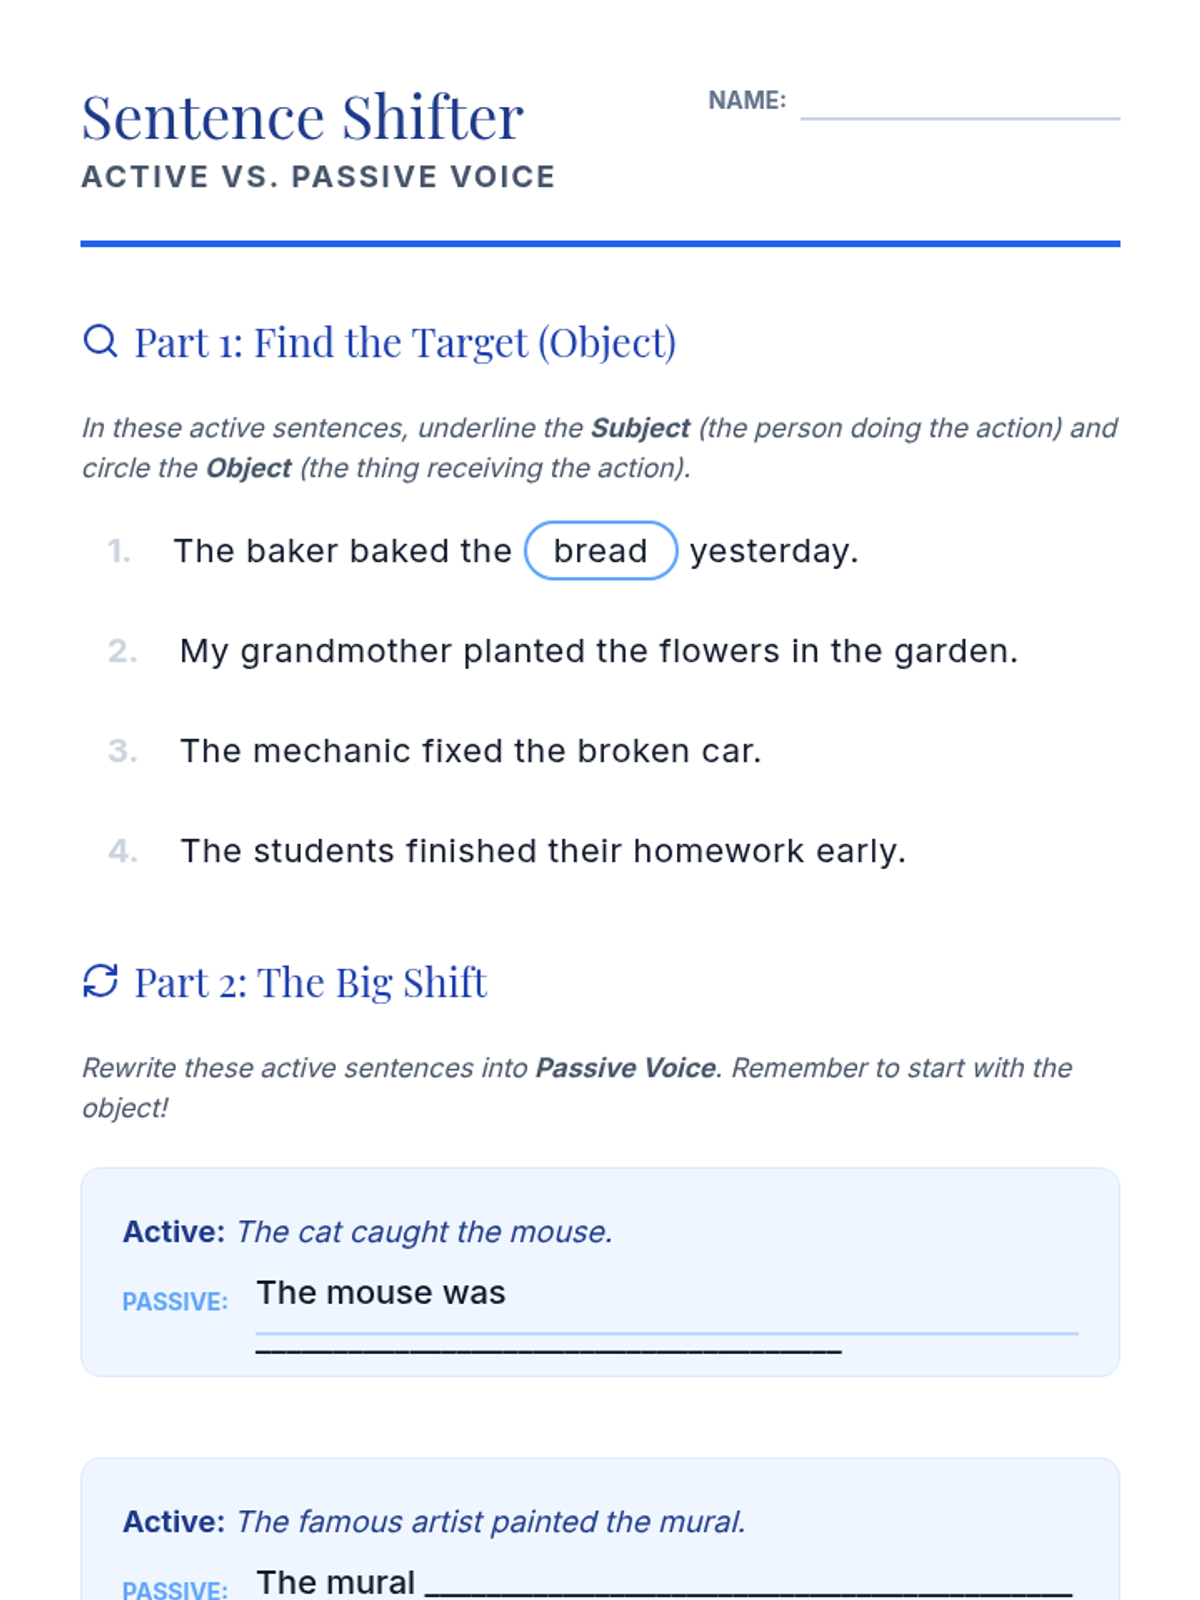The width and height of the screenshot is (1200, 1600).
Task: Click the mural passive answer blank
Action: pos(748,1583)
